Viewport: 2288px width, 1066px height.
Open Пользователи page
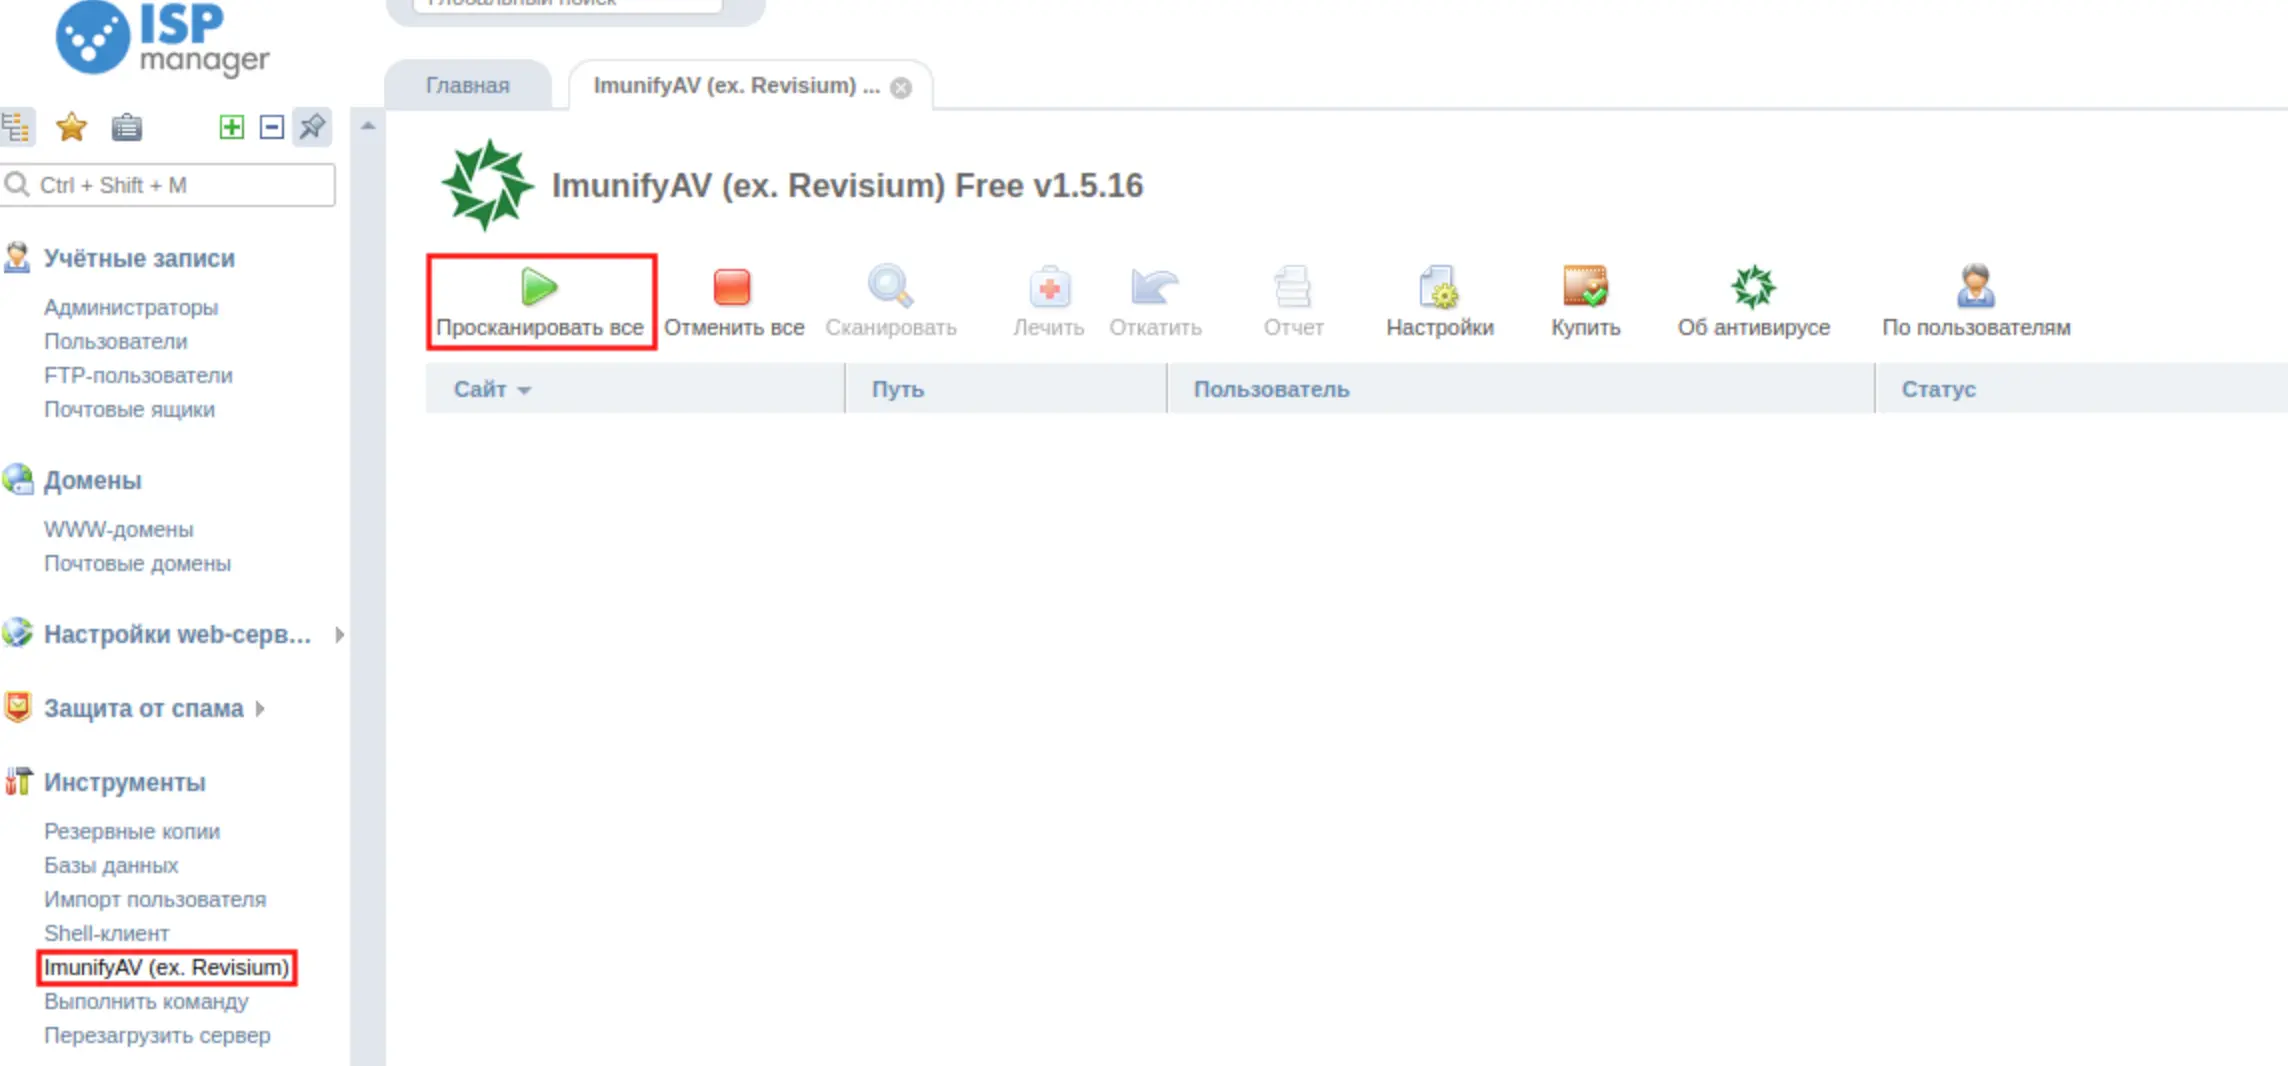point(116,342)
